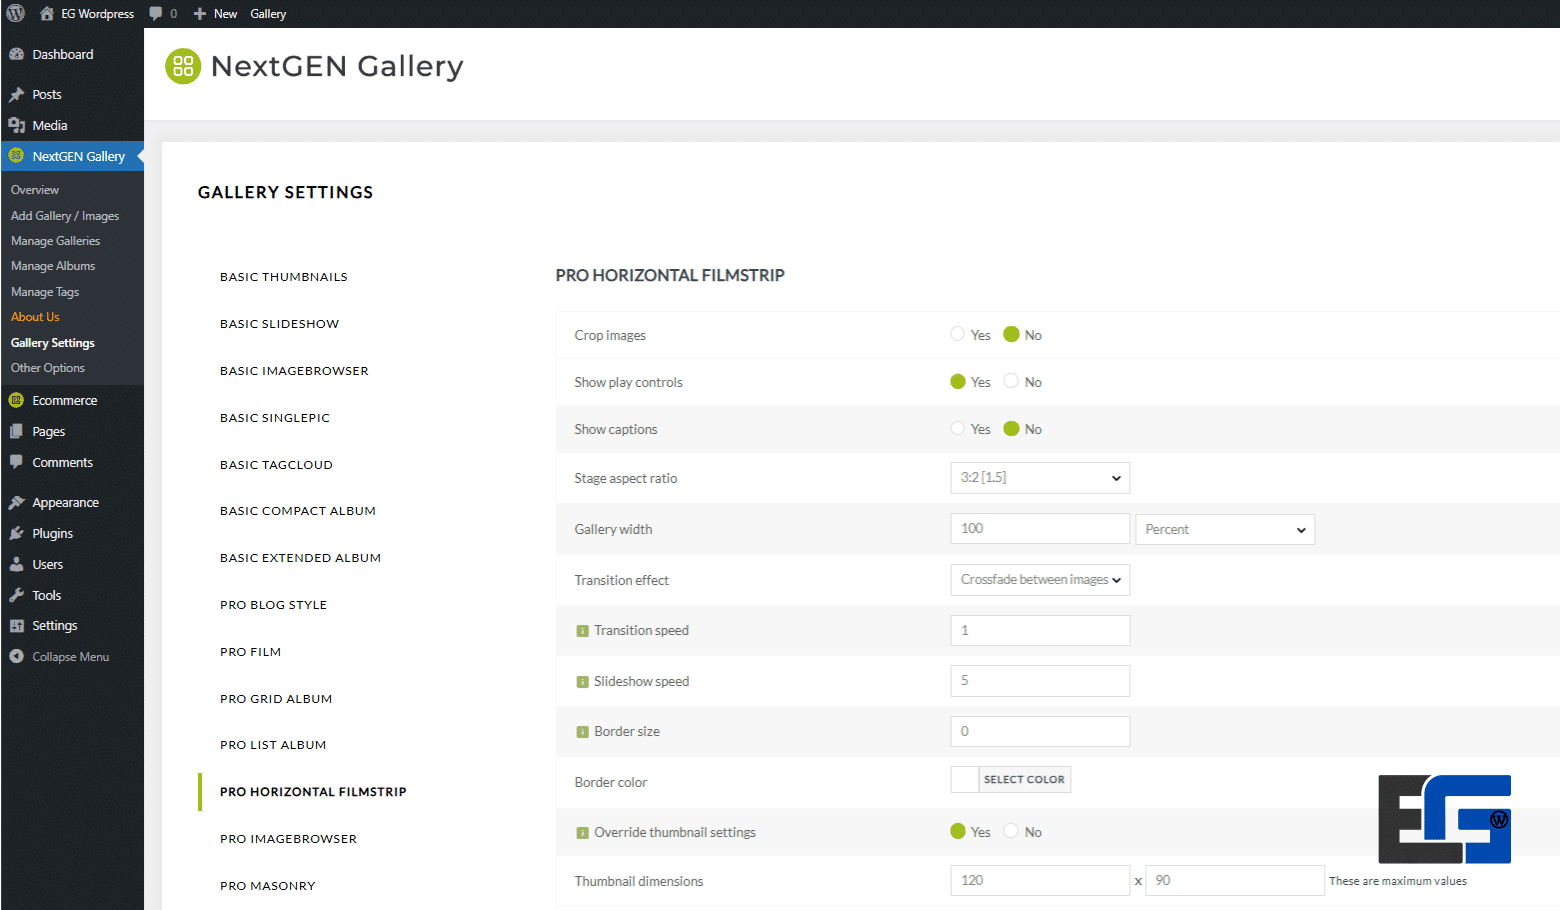The width and height of the screenshot is (1560, 910).
Task: Click the Collapse Menu arrow icon
Action: point(16,657)
